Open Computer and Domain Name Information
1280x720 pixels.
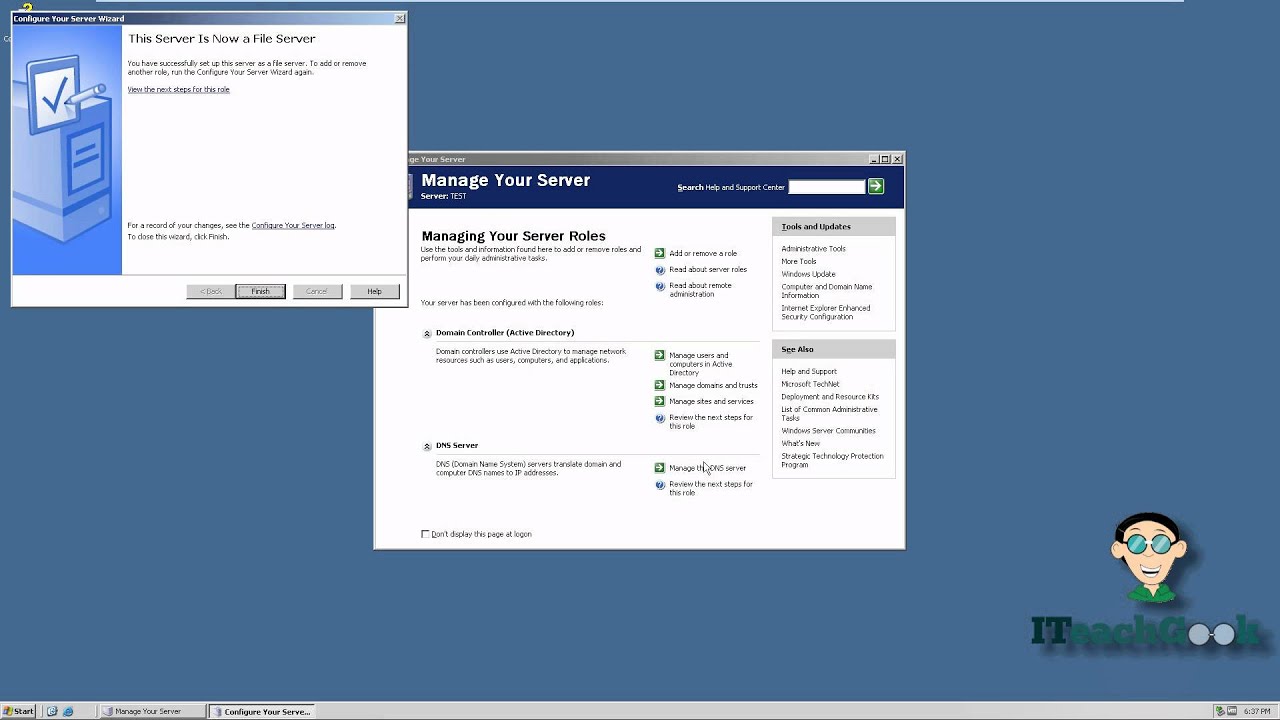tap(827, 291)
